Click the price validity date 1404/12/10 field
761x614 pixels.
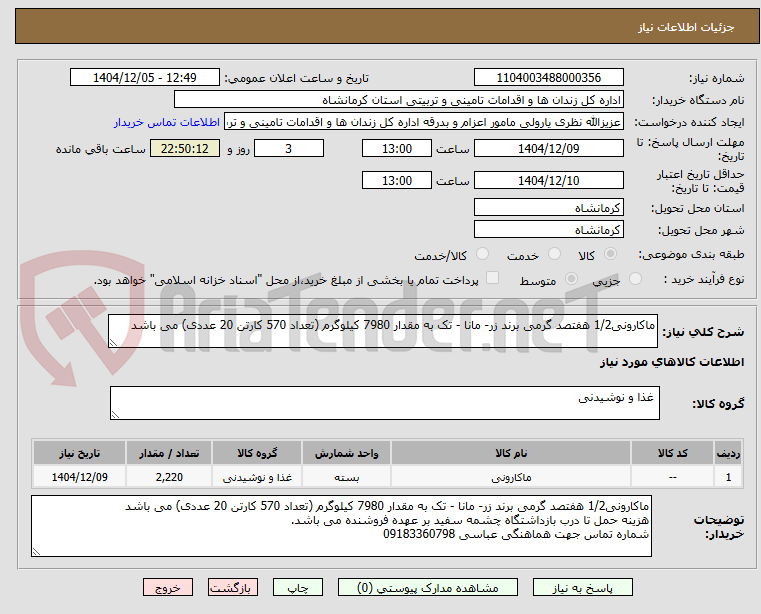(548, 181)
